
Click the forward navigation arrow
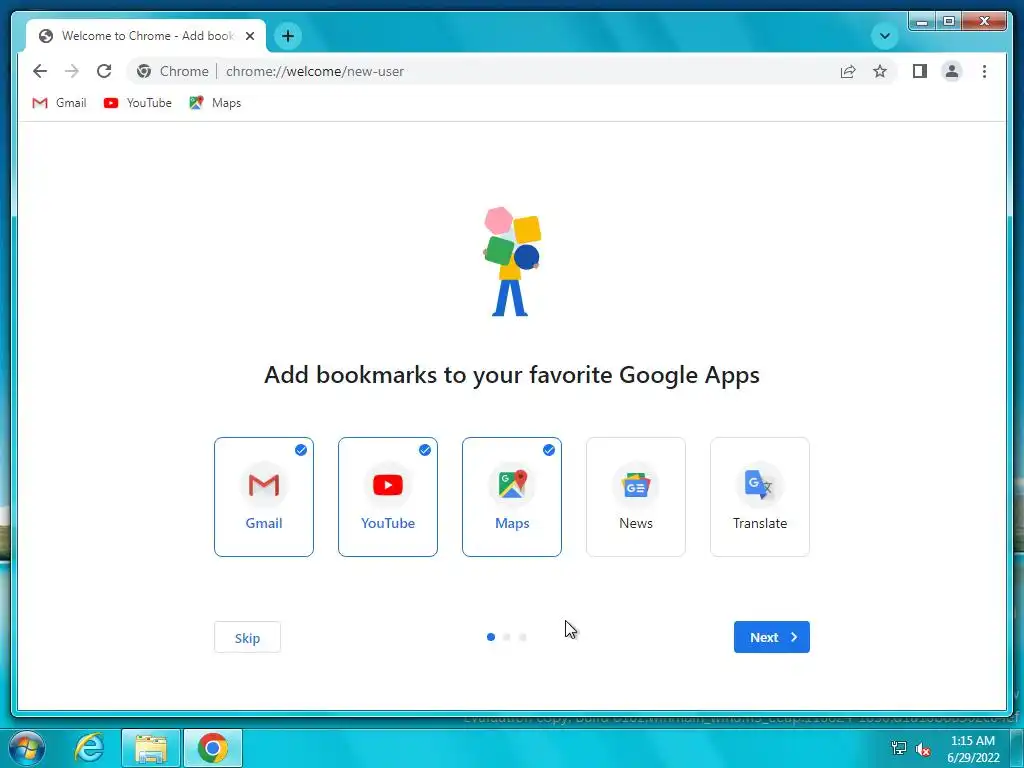[x=72, y=71]
